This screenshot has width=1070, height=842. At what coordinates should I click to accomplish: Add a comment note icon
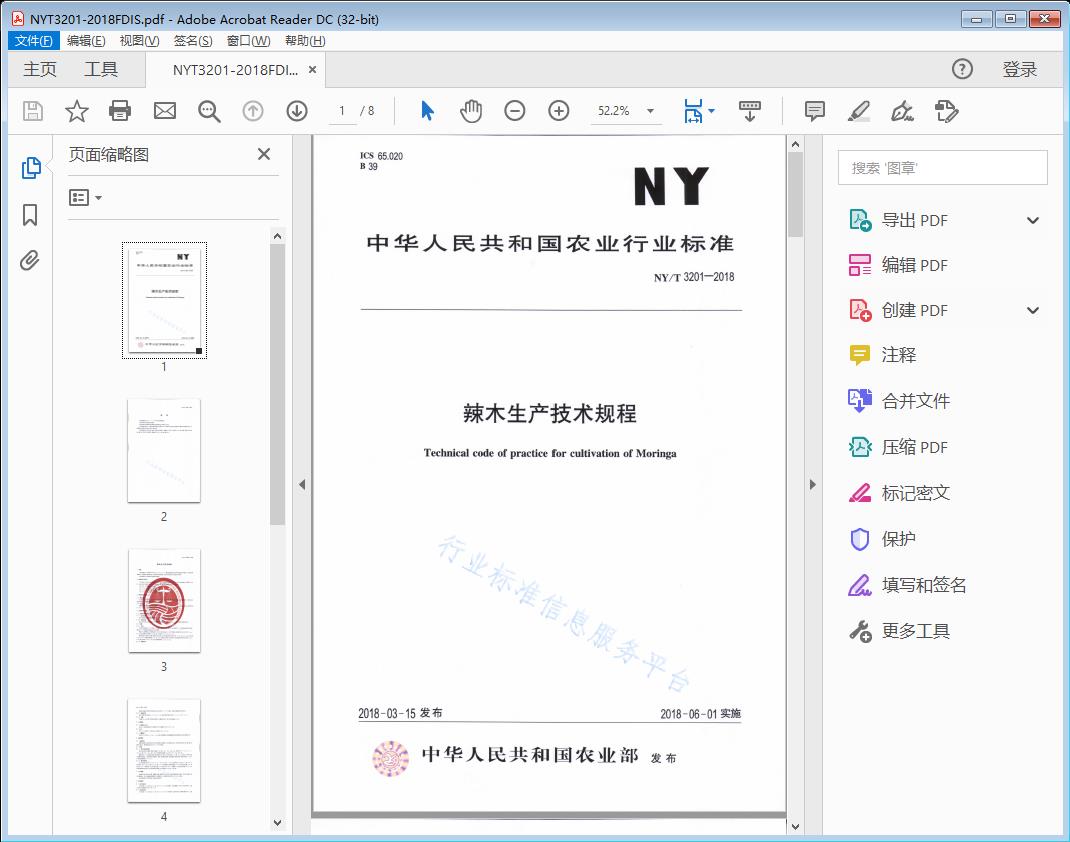(815, 111)
